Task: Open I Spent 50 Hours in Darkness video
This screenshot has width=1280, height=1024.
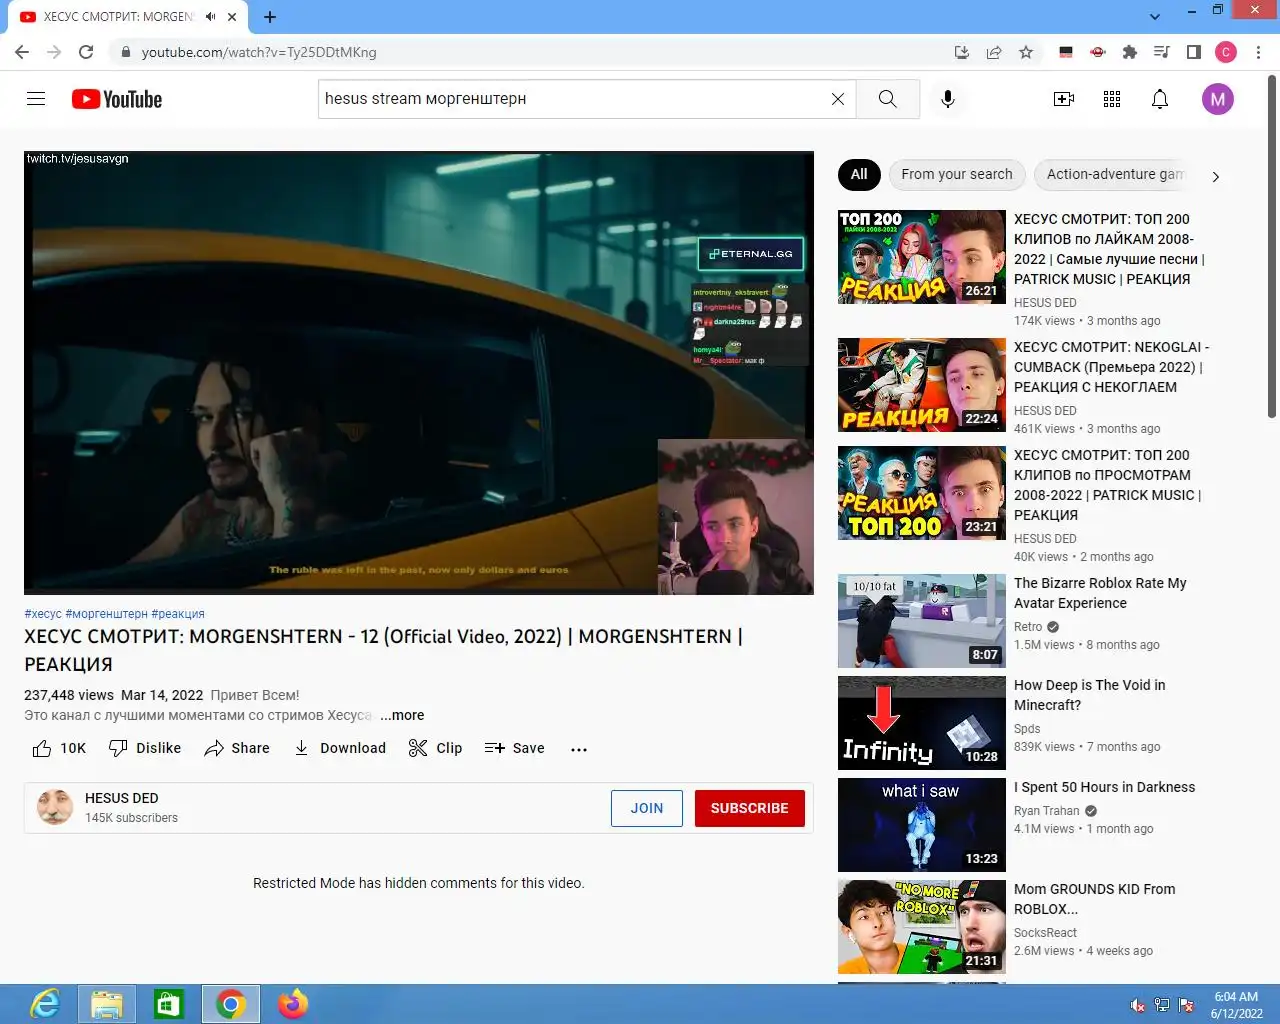Action: point(1104,787)
